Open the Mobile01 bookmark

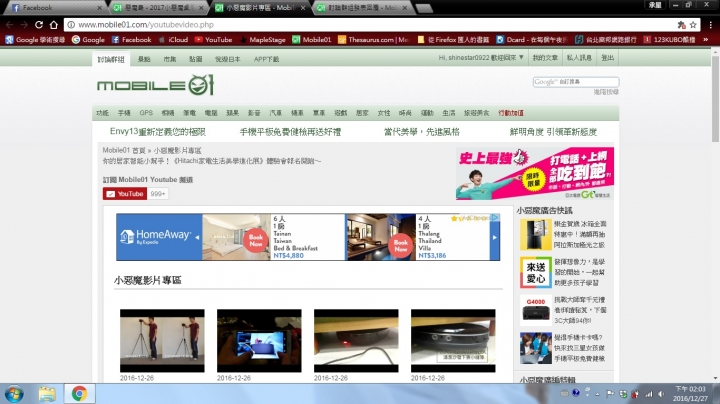click(312, 39)
